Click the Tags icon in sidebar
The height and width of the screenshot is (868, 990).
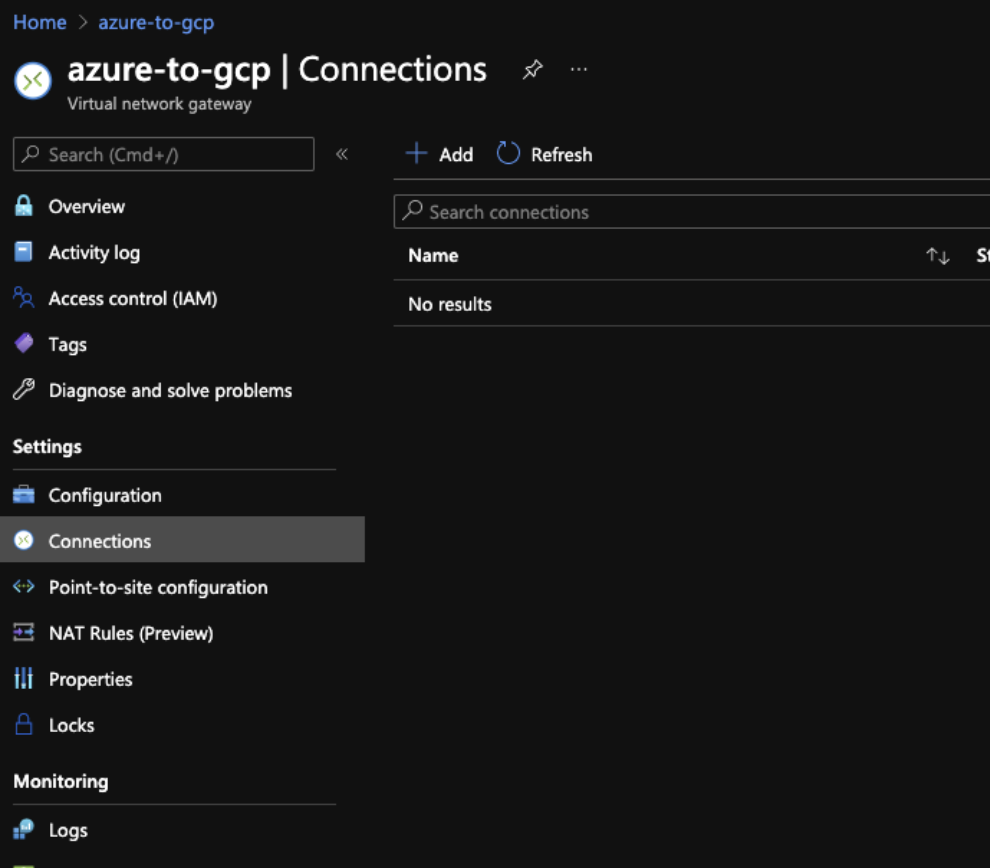coord(23,344)
